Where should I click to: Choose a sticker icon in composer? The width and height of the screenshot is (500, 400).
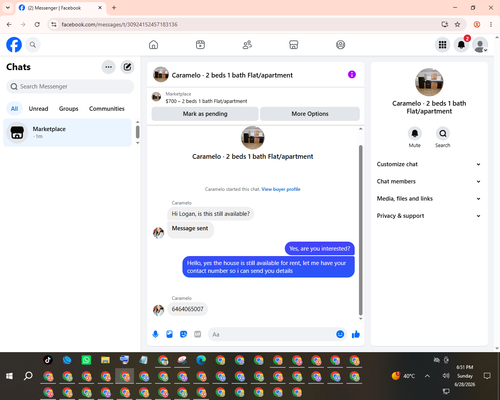coord(183,334)
